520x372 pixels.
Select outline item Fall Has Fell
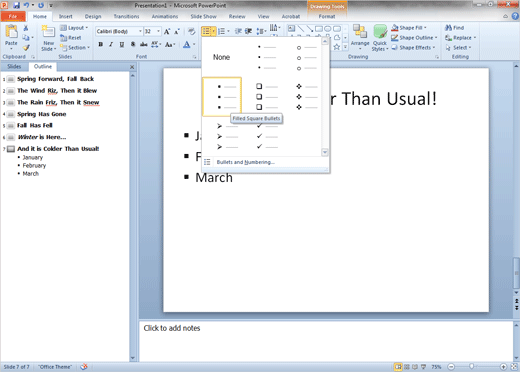click(35, 125)
